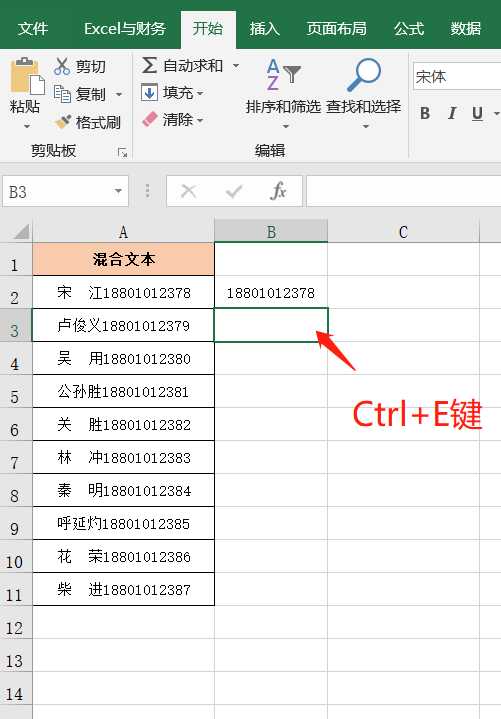501x719 pixels.
Task: Click the font name box 宋体
Action: 457,76
